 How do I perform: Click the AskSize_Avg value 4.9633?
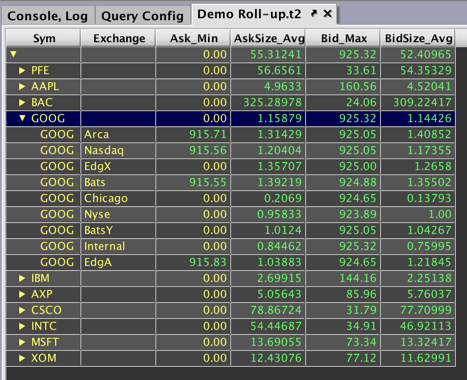[x=283, y=86]
